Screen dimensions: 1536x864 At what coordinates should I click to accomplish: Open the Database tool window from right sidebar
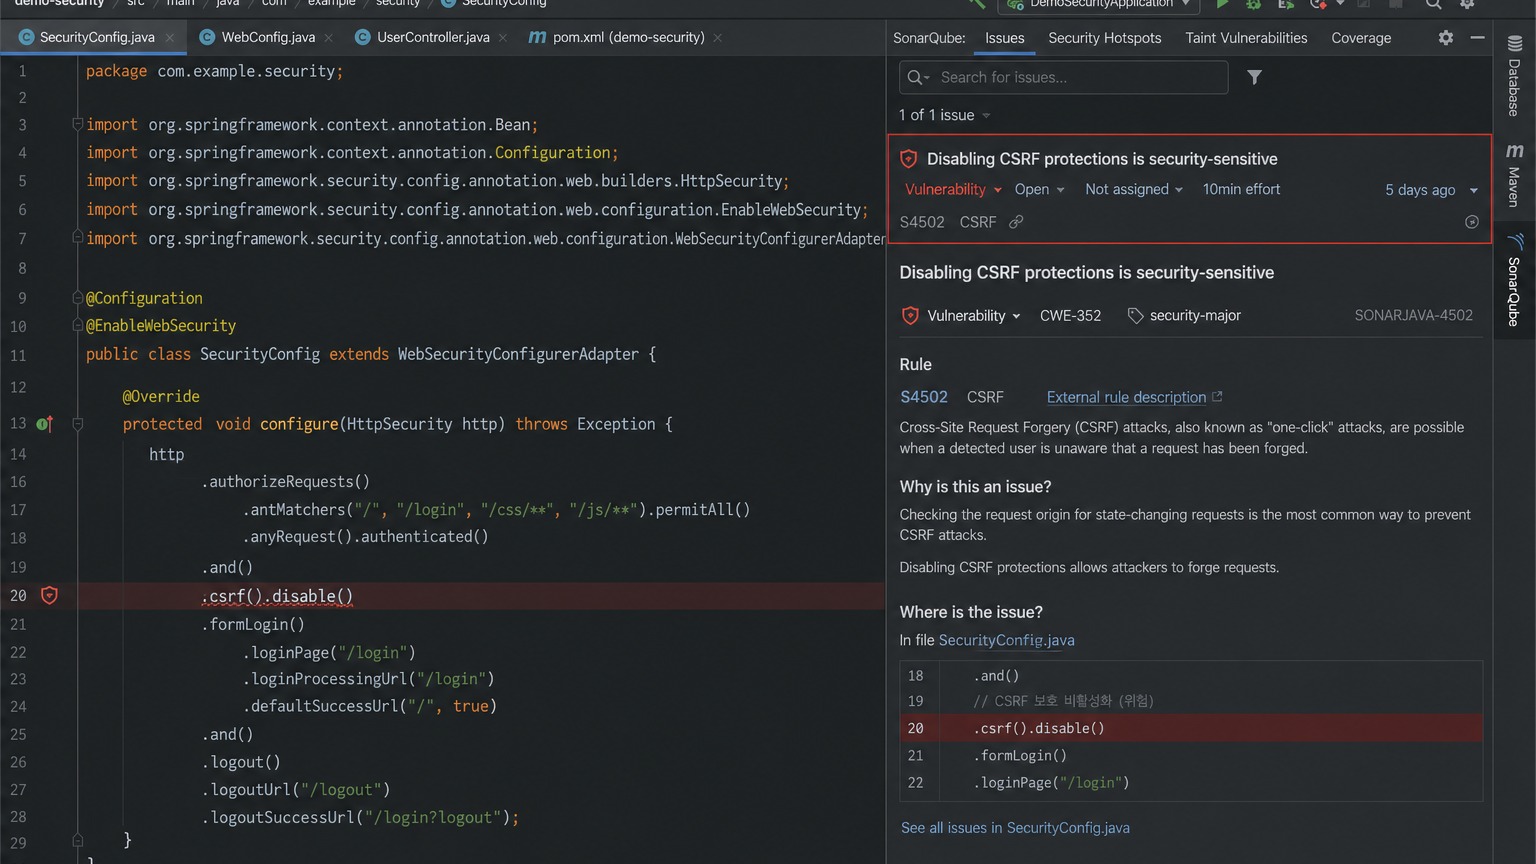point(1514,76)
